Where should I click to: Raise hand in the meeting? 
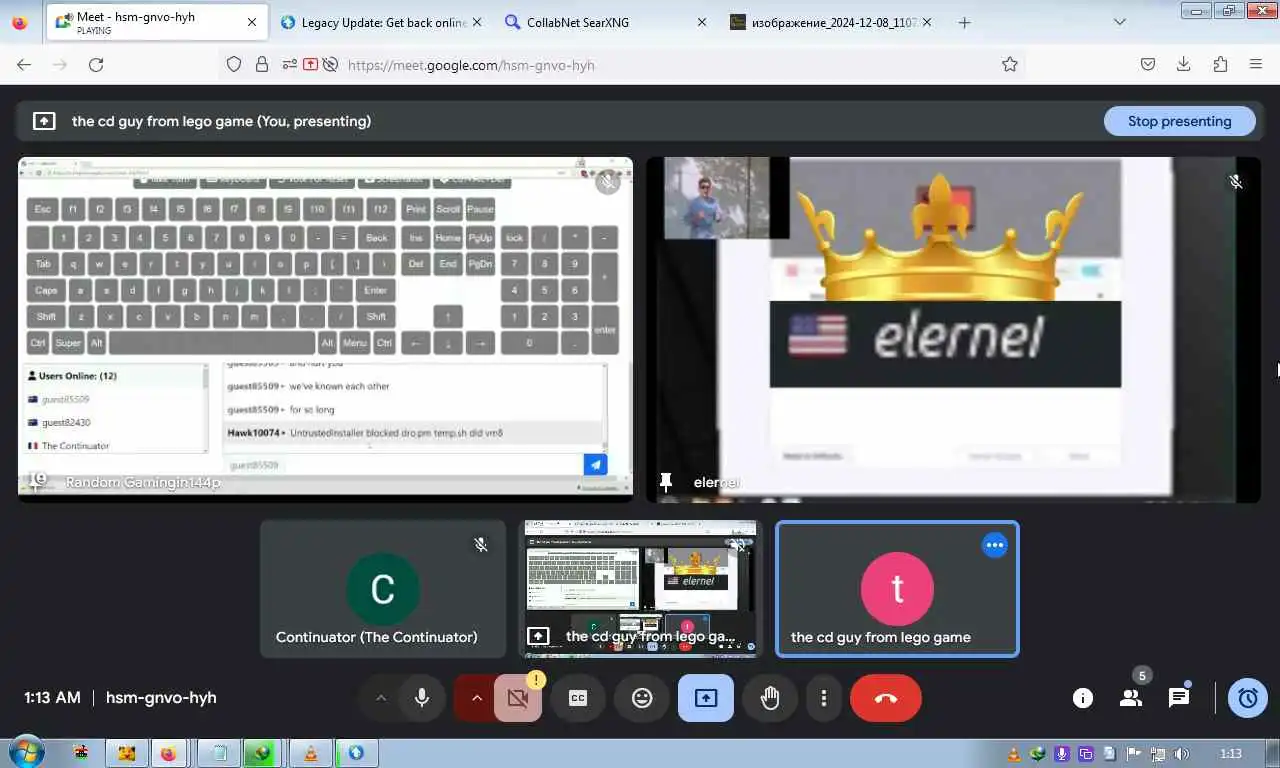(770, 698)
